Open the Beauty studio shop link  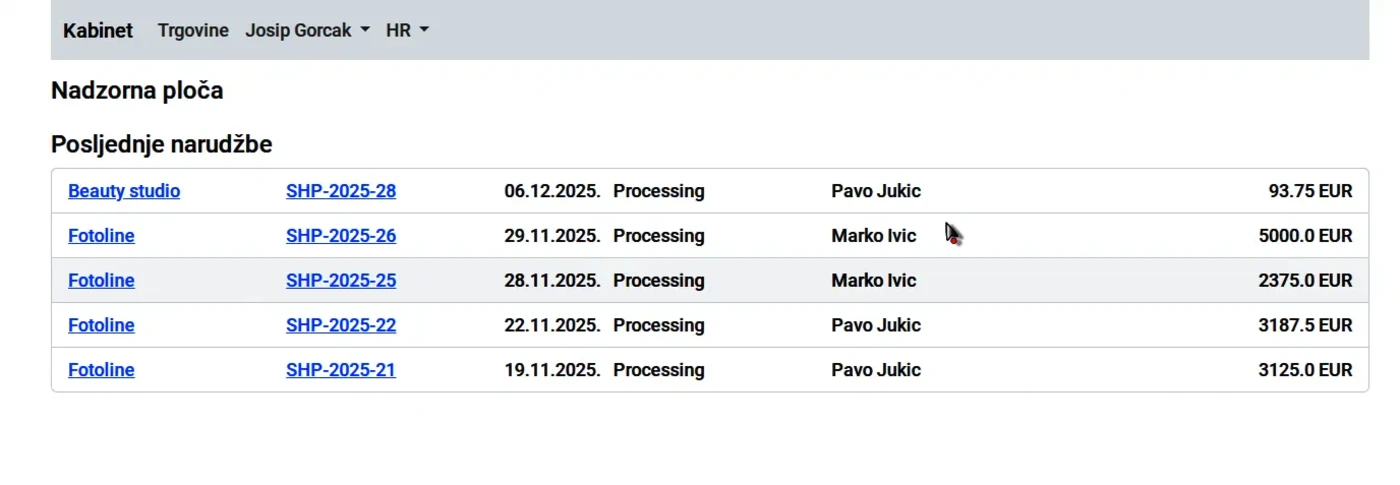[x=124, y=191]
